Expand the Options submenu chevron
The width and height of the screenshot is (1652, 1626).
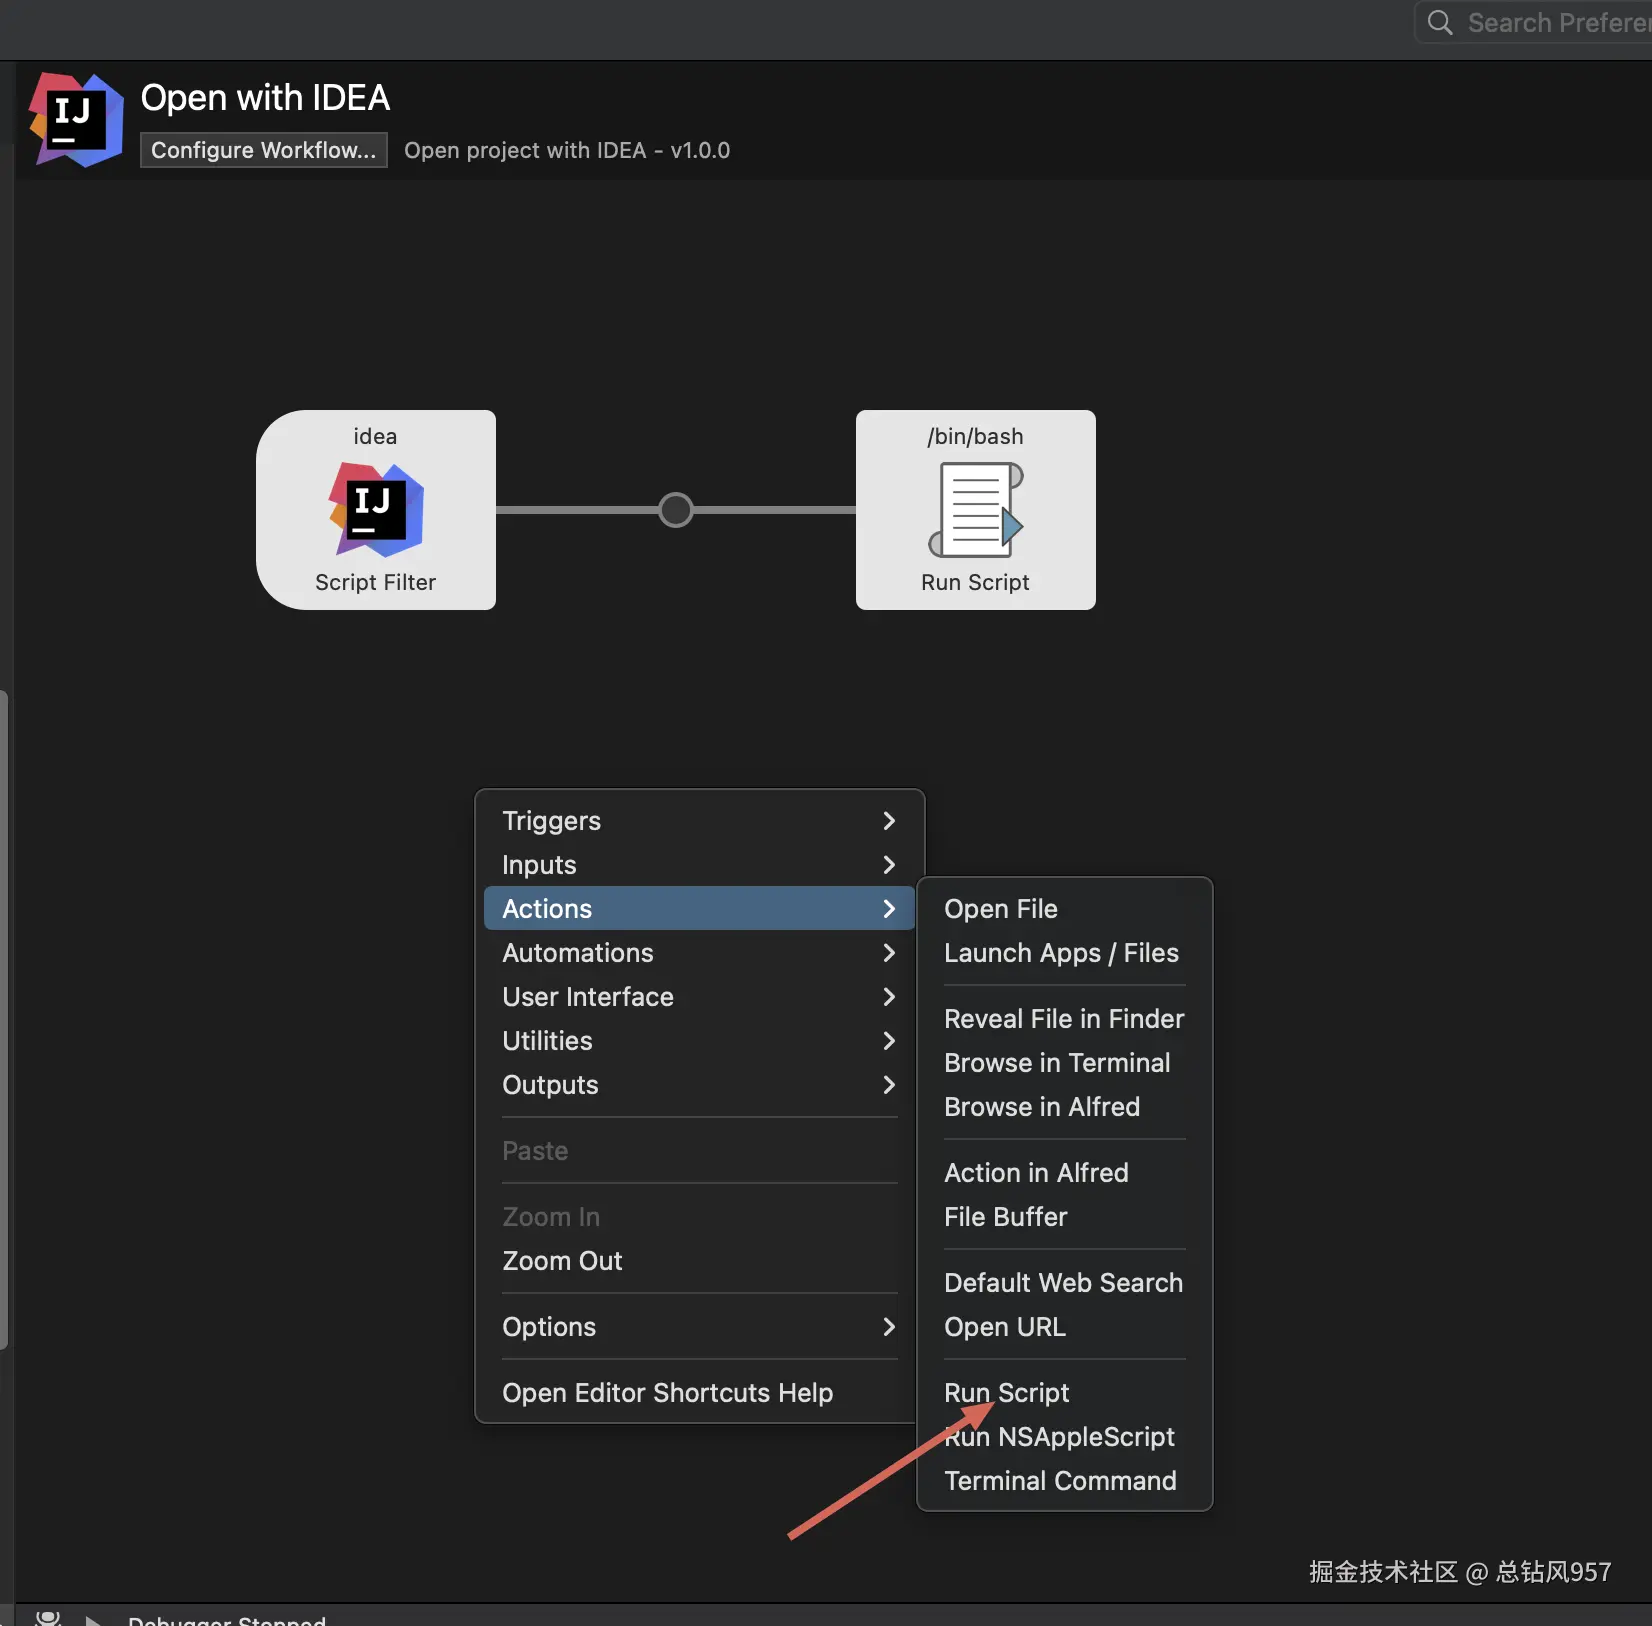pyautogui.click(x=889, y=1327)
